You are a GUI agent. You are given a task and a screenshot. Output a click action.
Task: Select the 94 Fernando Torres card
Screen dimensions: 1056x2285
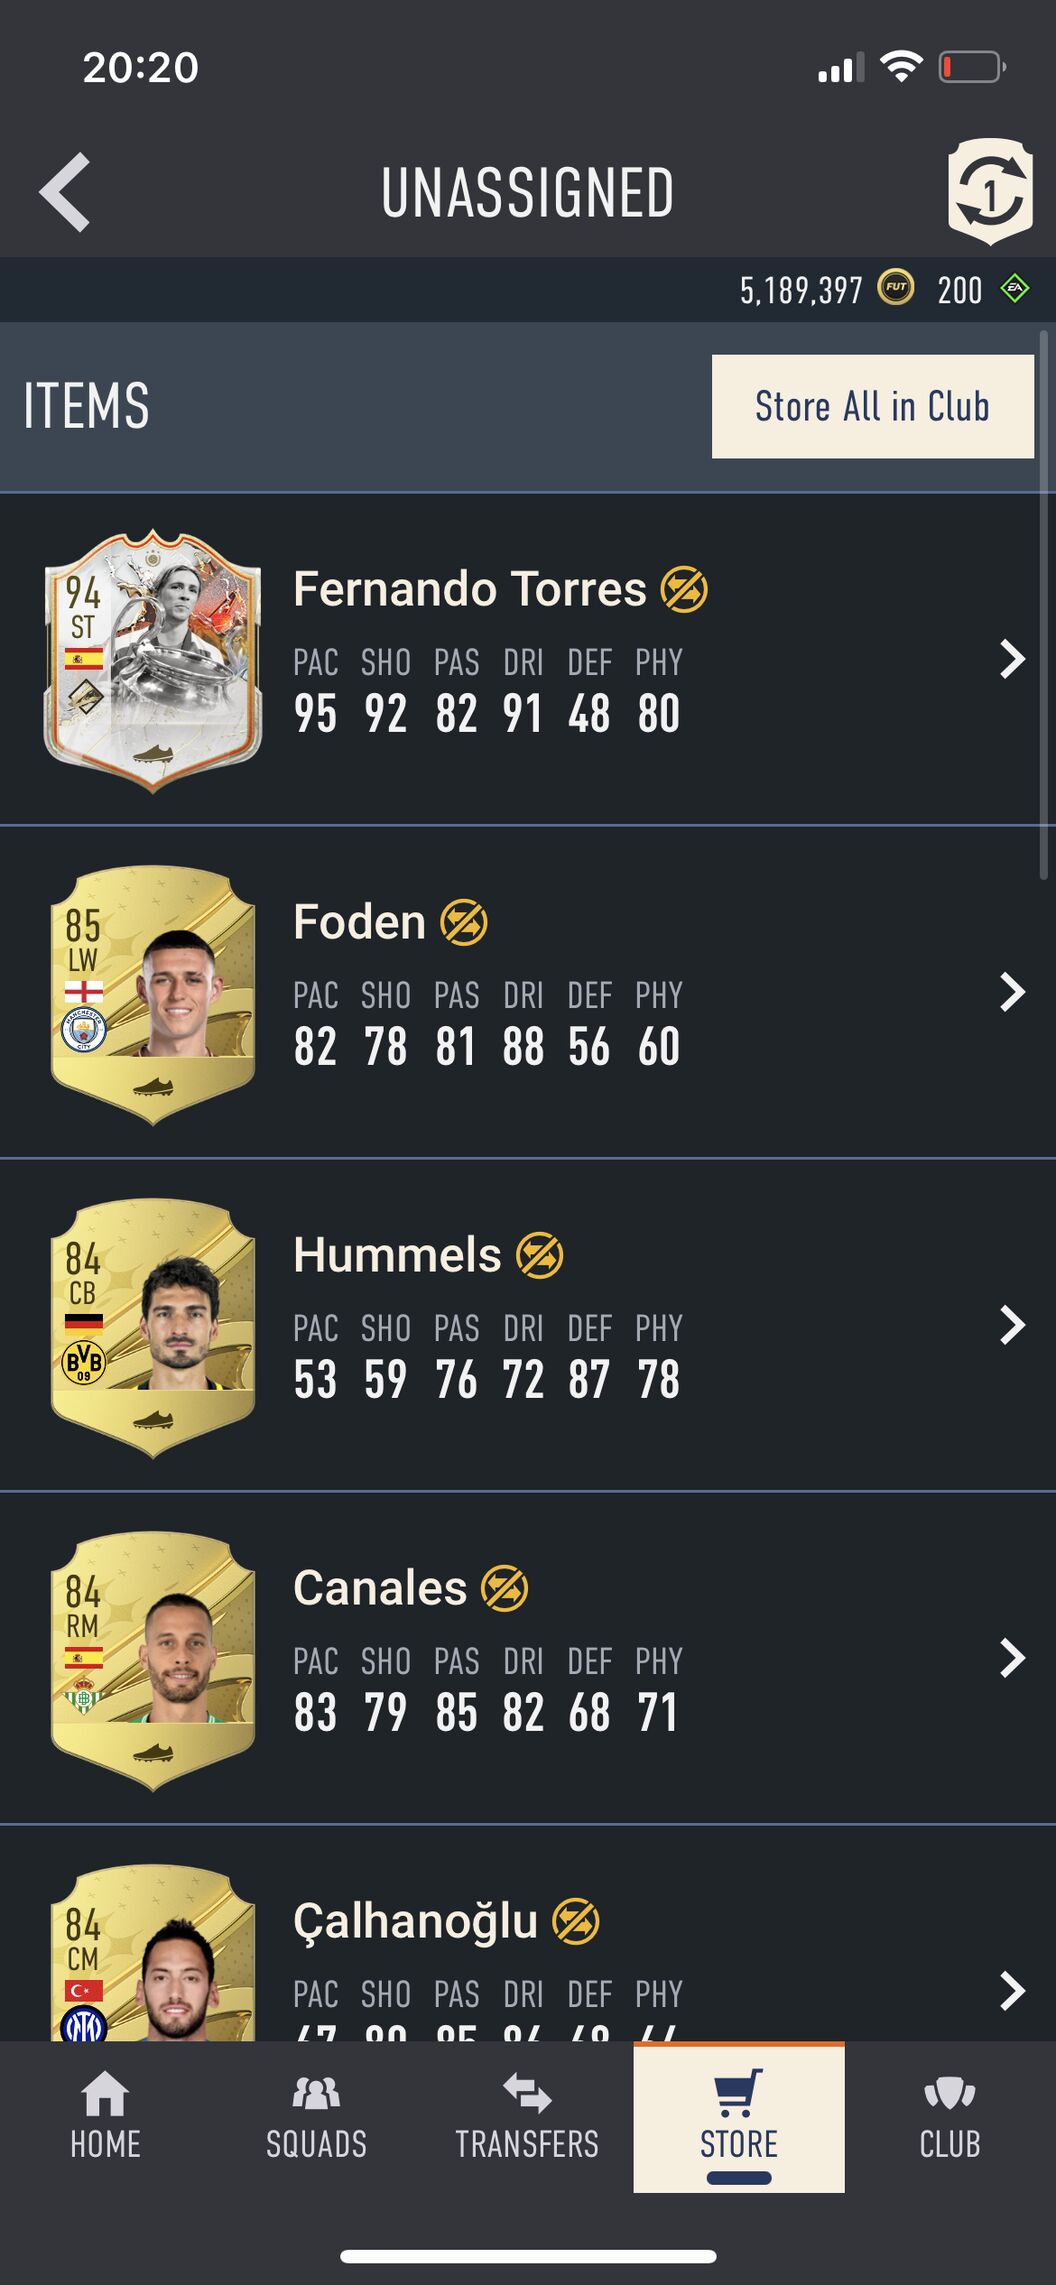(153, 660)
